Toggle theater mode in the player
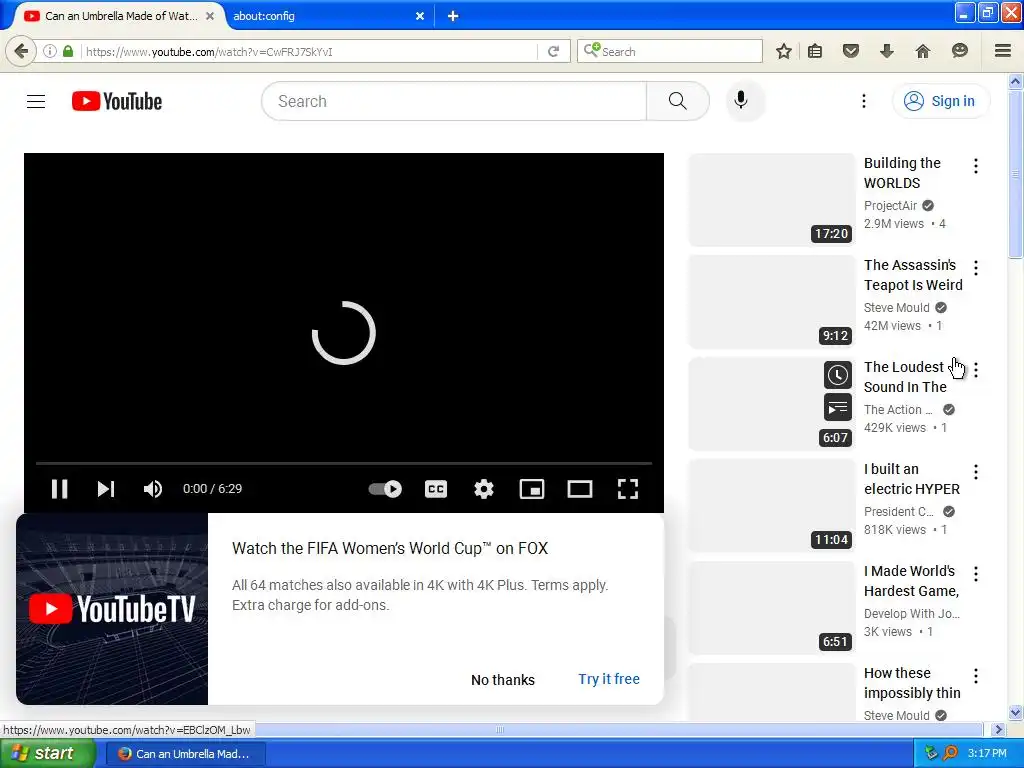 (580, 488)
